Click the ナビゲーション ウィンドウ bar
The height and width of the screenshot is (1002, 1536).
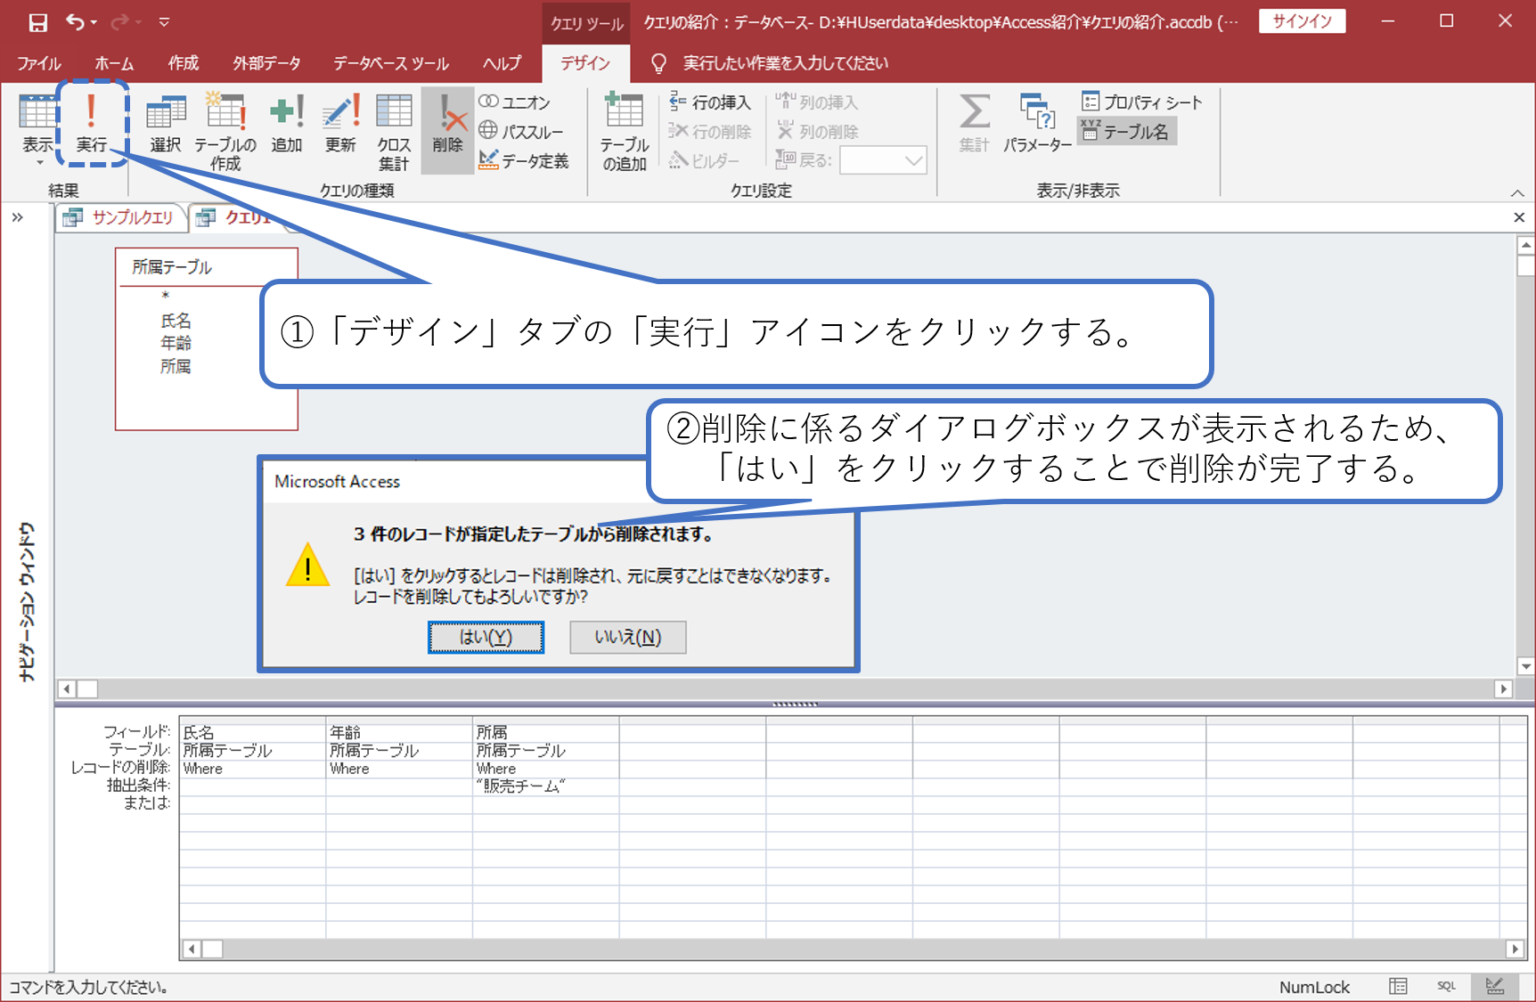(27, 602)
